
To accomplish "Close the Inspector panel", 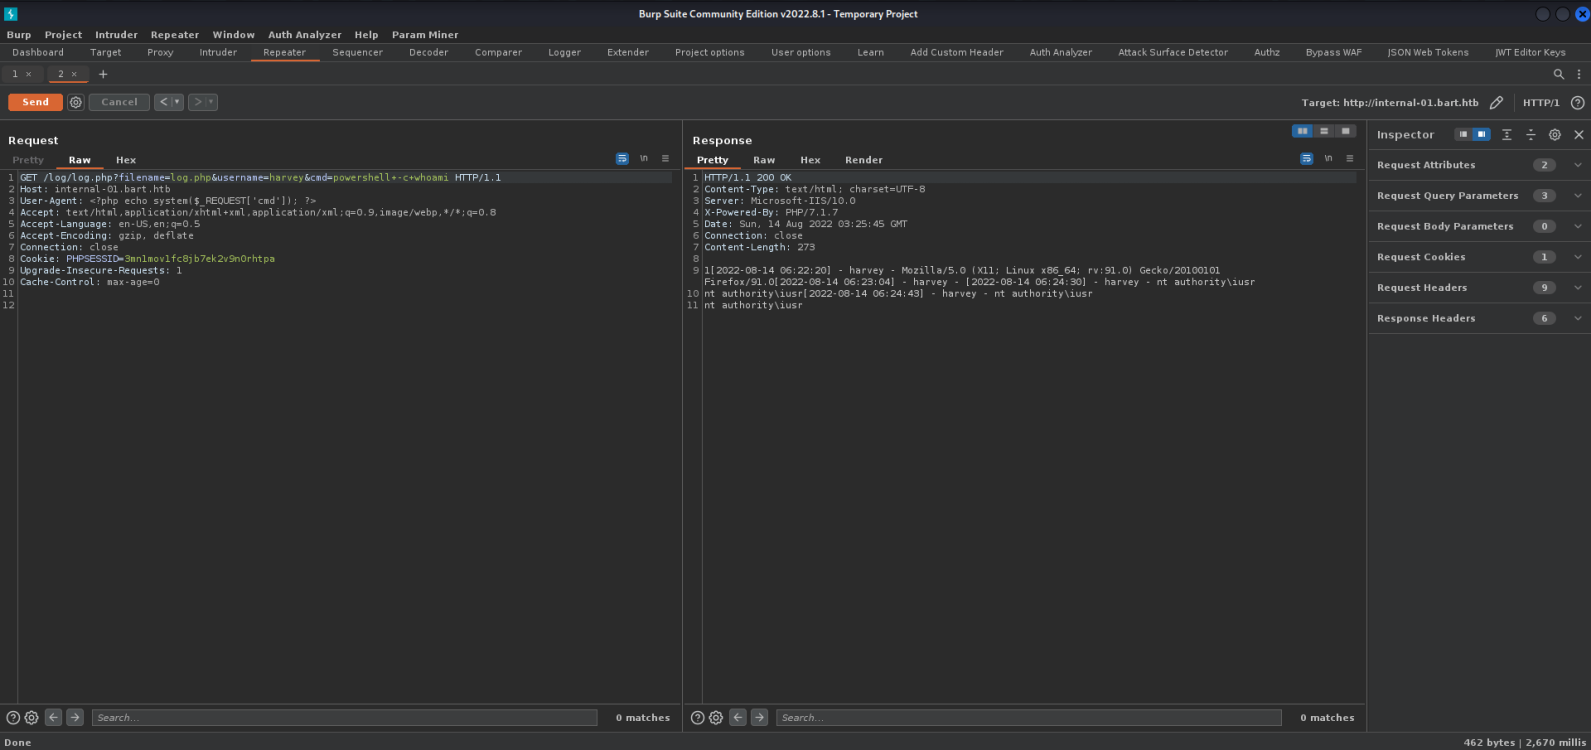I will (x=1579, y=134).
